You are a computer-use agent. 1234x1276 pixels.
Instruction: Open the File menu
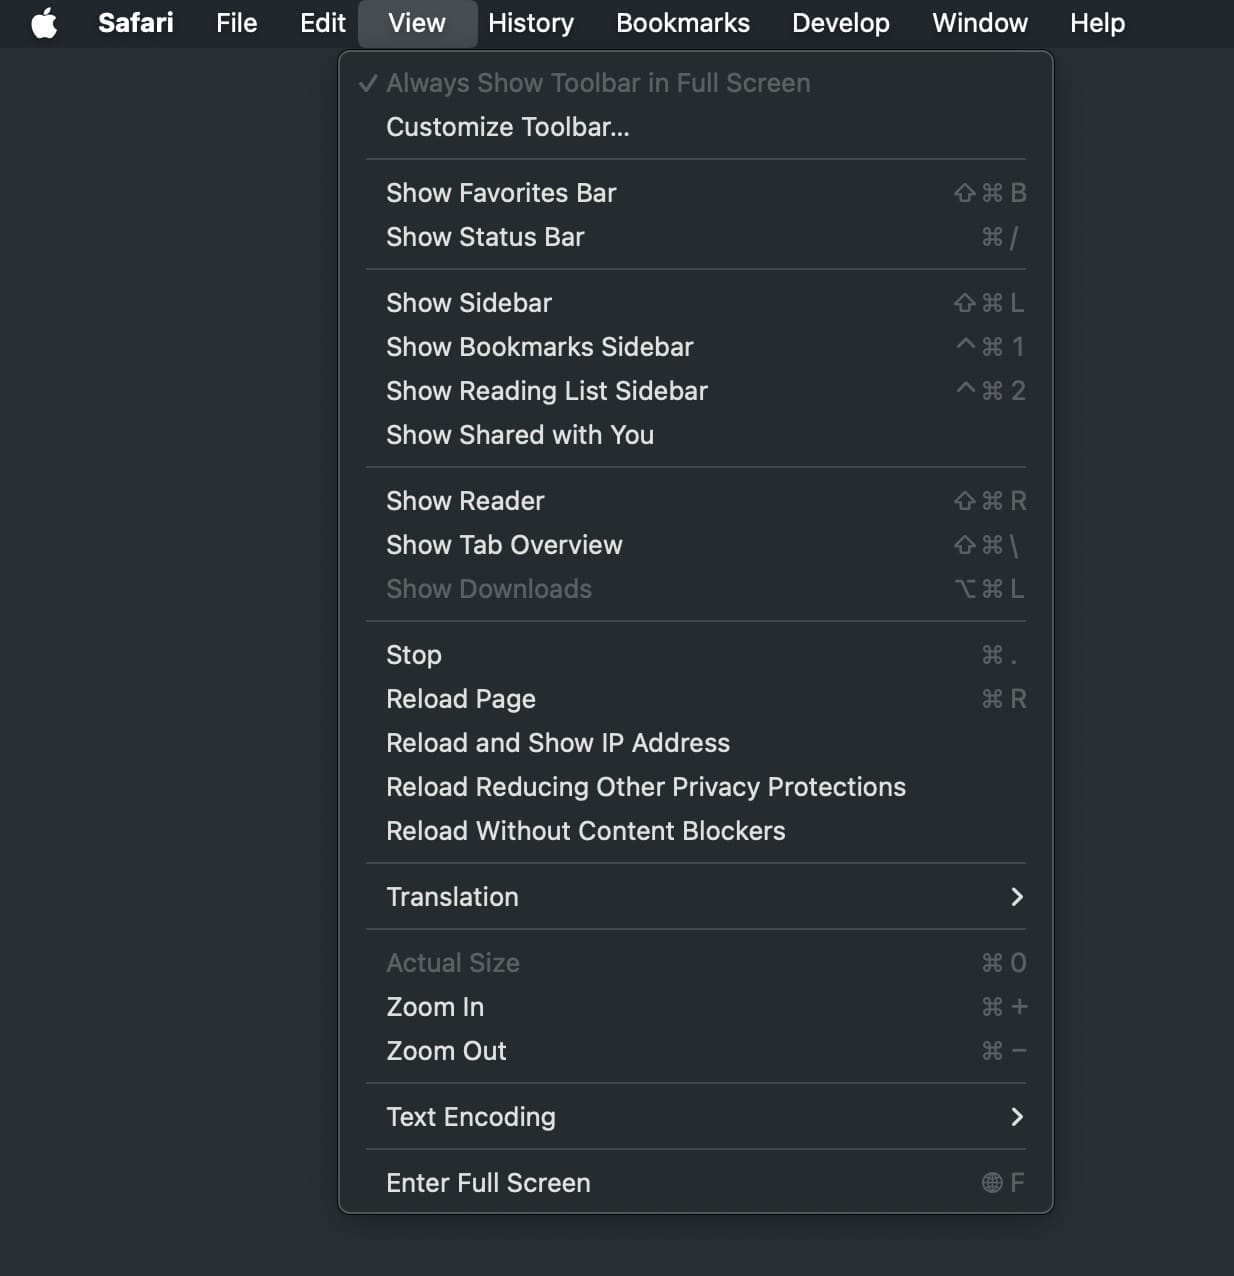pyautogui.click(x=237, y=23)
